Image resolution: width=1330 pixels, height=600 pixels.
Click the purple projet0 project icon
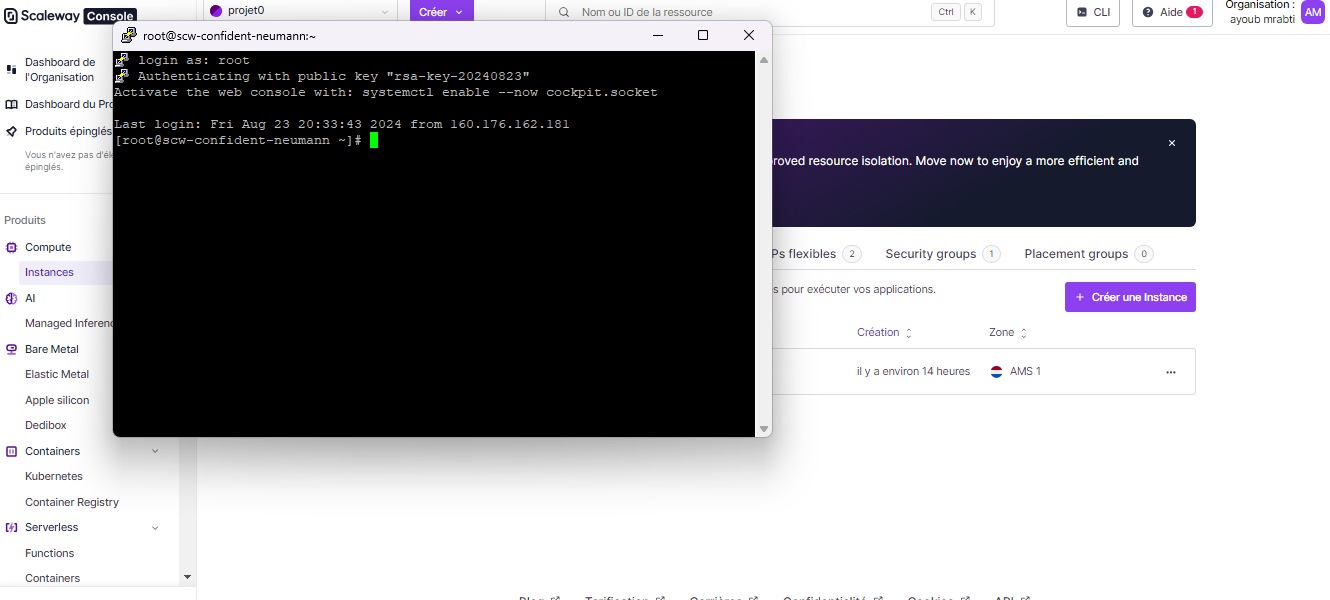(x=216, y=11)
